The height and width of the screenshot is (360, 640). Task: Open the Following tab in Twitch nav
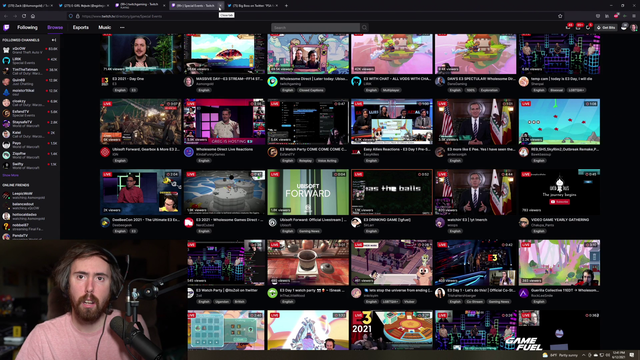point(27,27)
